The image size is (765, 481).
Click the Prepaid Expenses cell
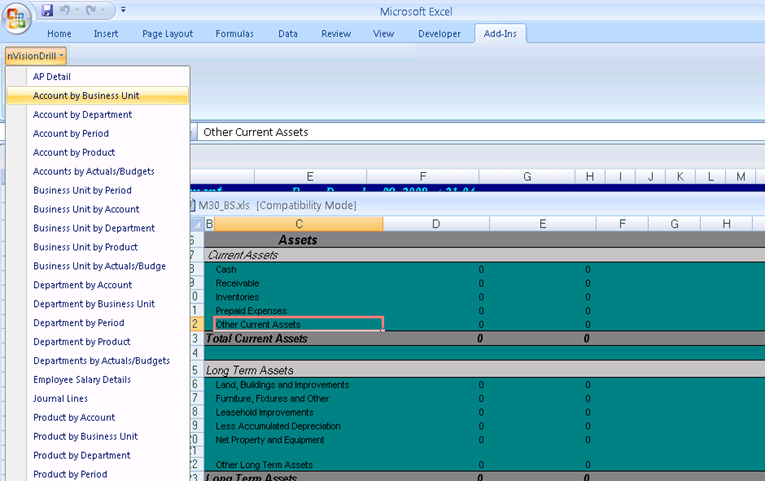(299, 311)
